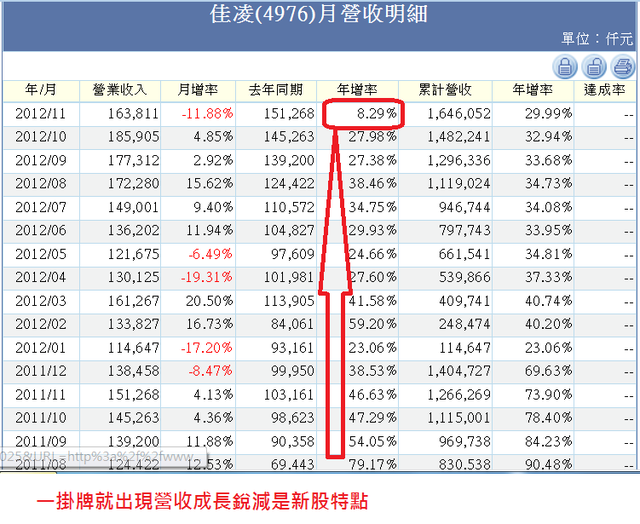Click the revenue value 185,905
640x524 pixels.
(133, 137)
